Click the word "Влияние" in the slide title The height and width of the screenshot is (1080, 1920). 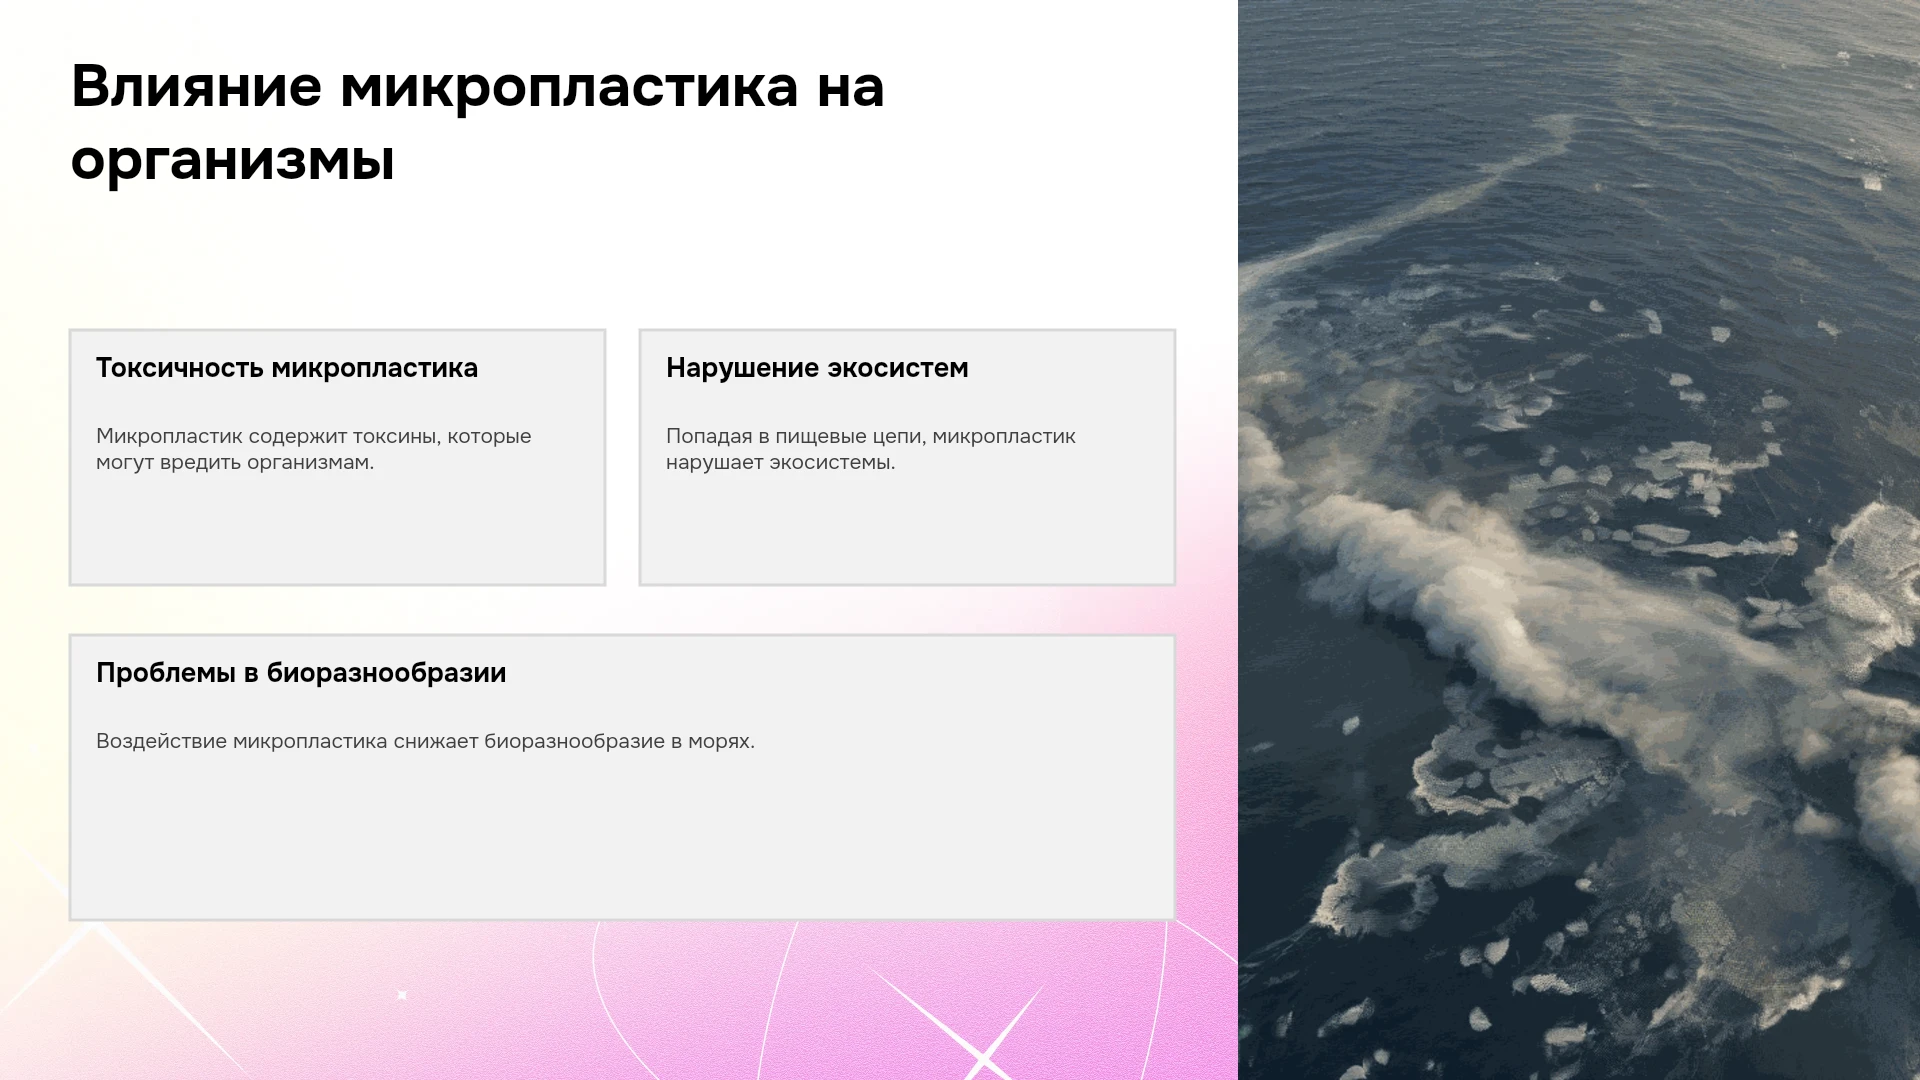pos(196,86)
